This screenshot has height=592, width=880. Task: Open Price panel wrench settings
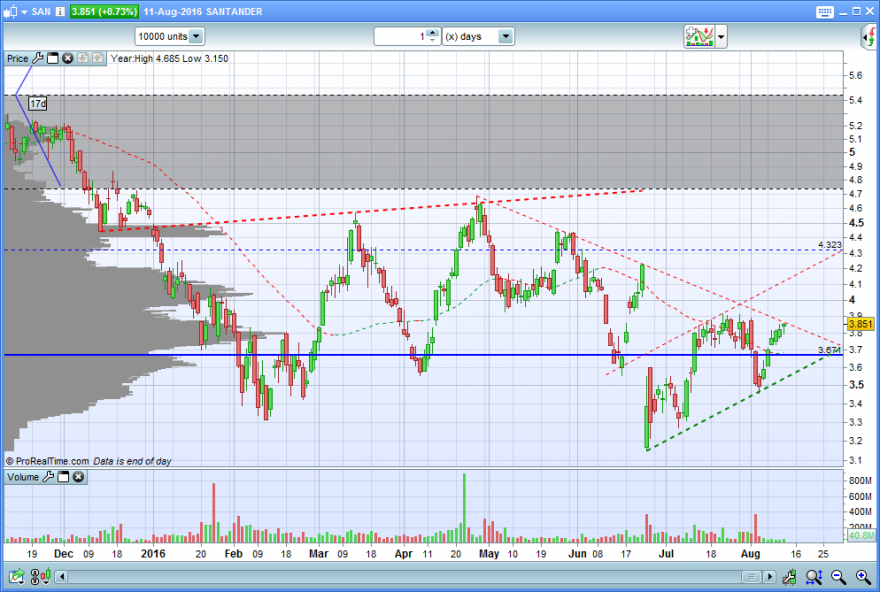point(38,58)
